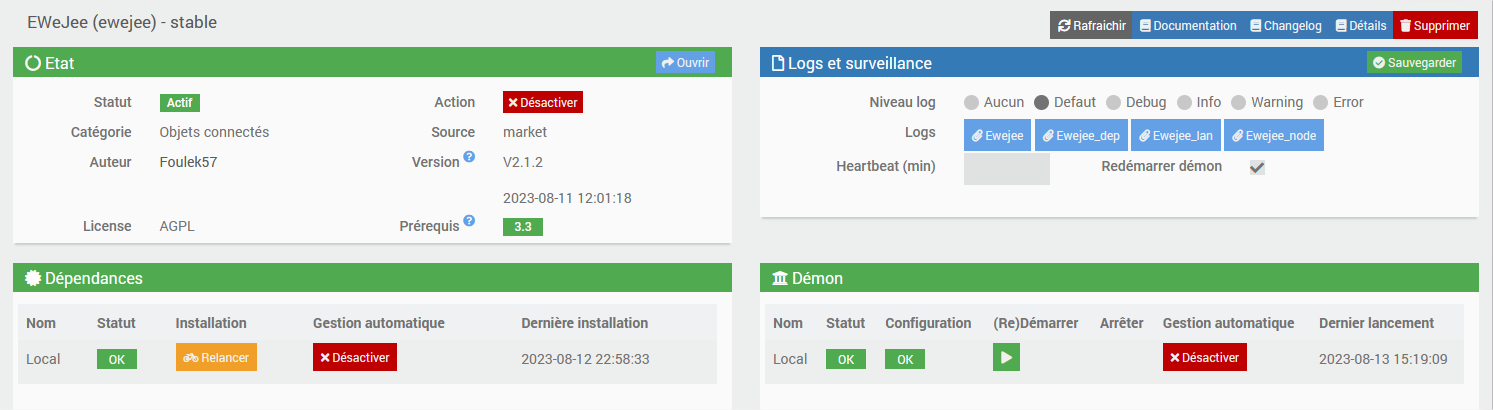The height and width of the screenshot is (410, 1493).
Task: Show the plugin Détails
Action: [1361, 26]
